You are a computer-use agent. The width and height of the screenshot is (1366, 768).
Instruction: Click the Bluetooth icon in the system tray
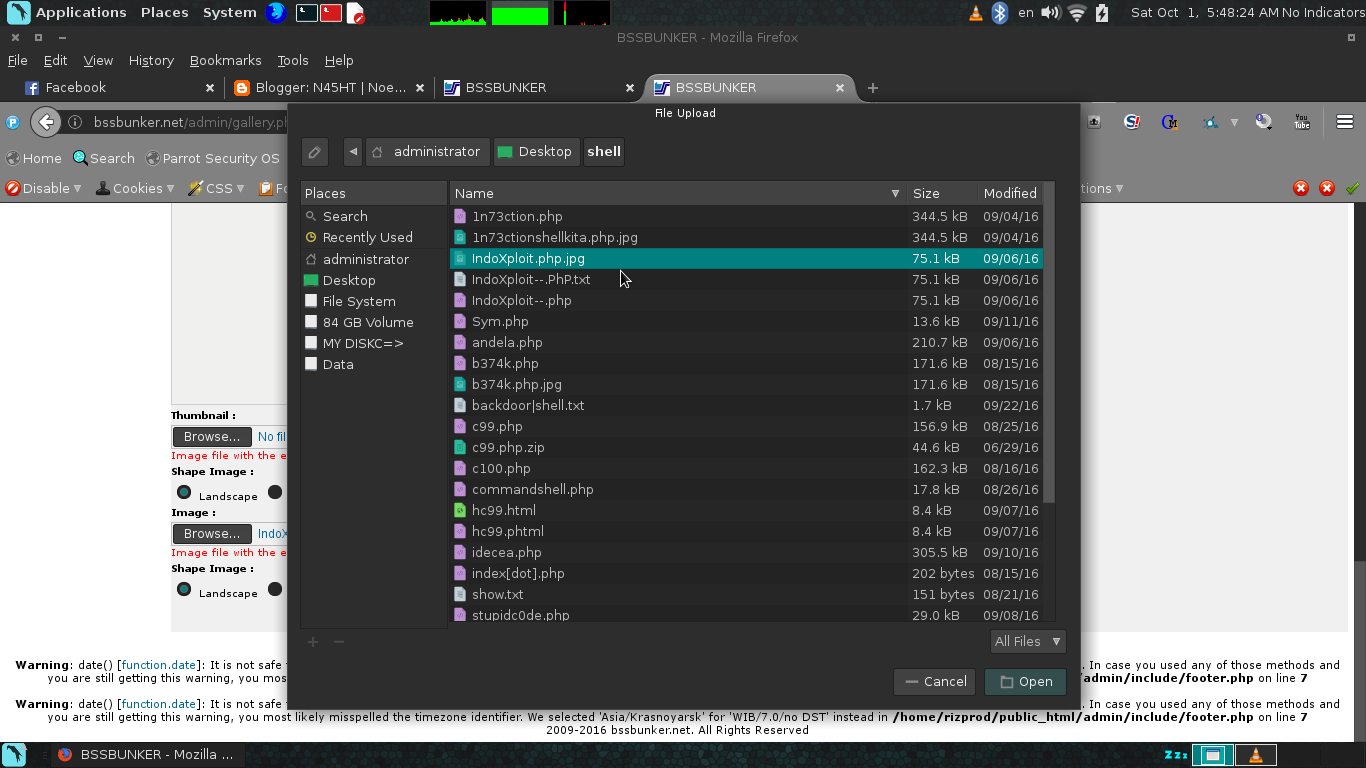(x=998, y=12)
